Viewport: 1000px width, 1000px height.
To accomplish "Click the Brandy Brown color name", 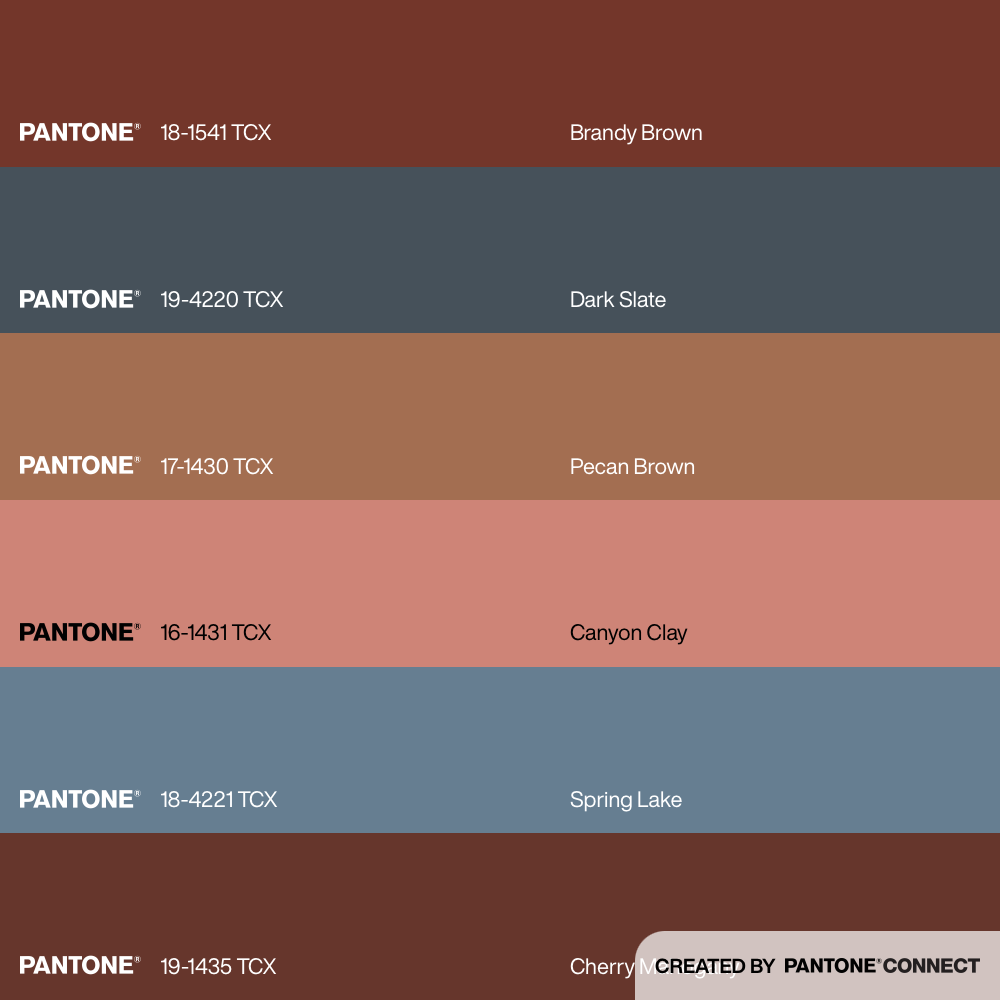I will click(636, 133).
